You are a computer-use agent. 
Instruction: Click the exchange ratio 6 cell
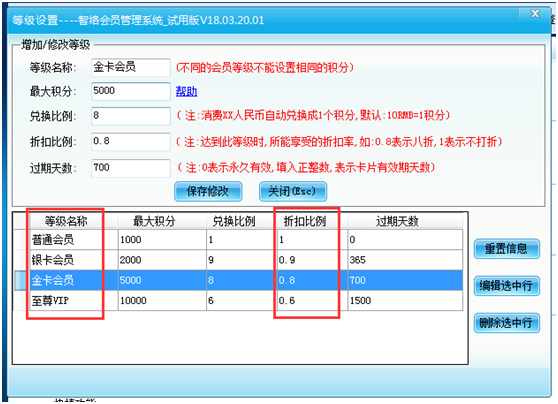241,300
